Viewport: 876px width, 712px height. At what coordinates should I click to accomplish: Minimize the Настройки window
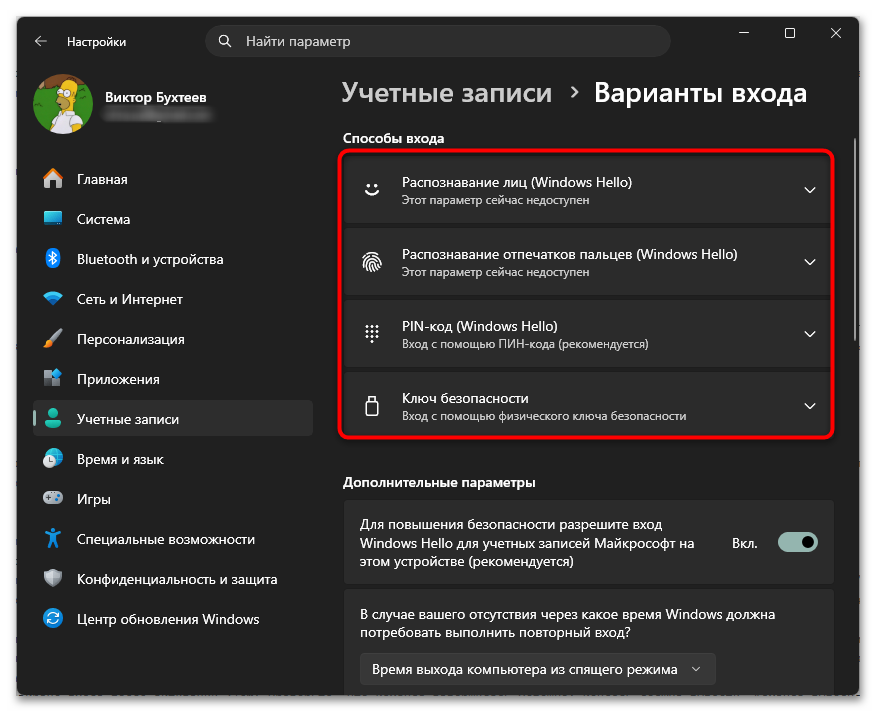[x=744, y=33]
